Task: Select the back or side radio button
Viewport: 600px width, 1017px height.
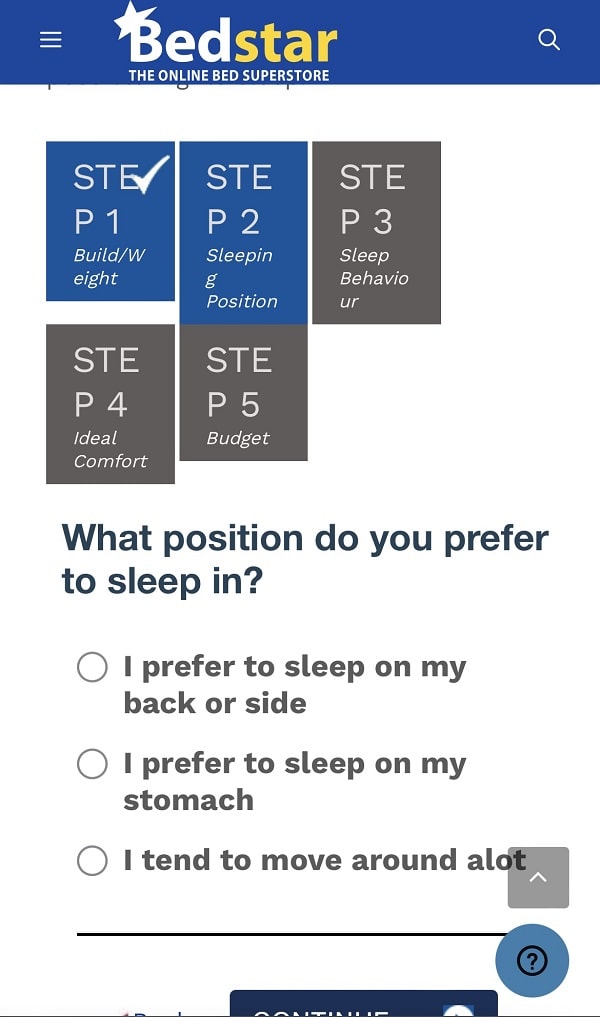Action: 92,667
